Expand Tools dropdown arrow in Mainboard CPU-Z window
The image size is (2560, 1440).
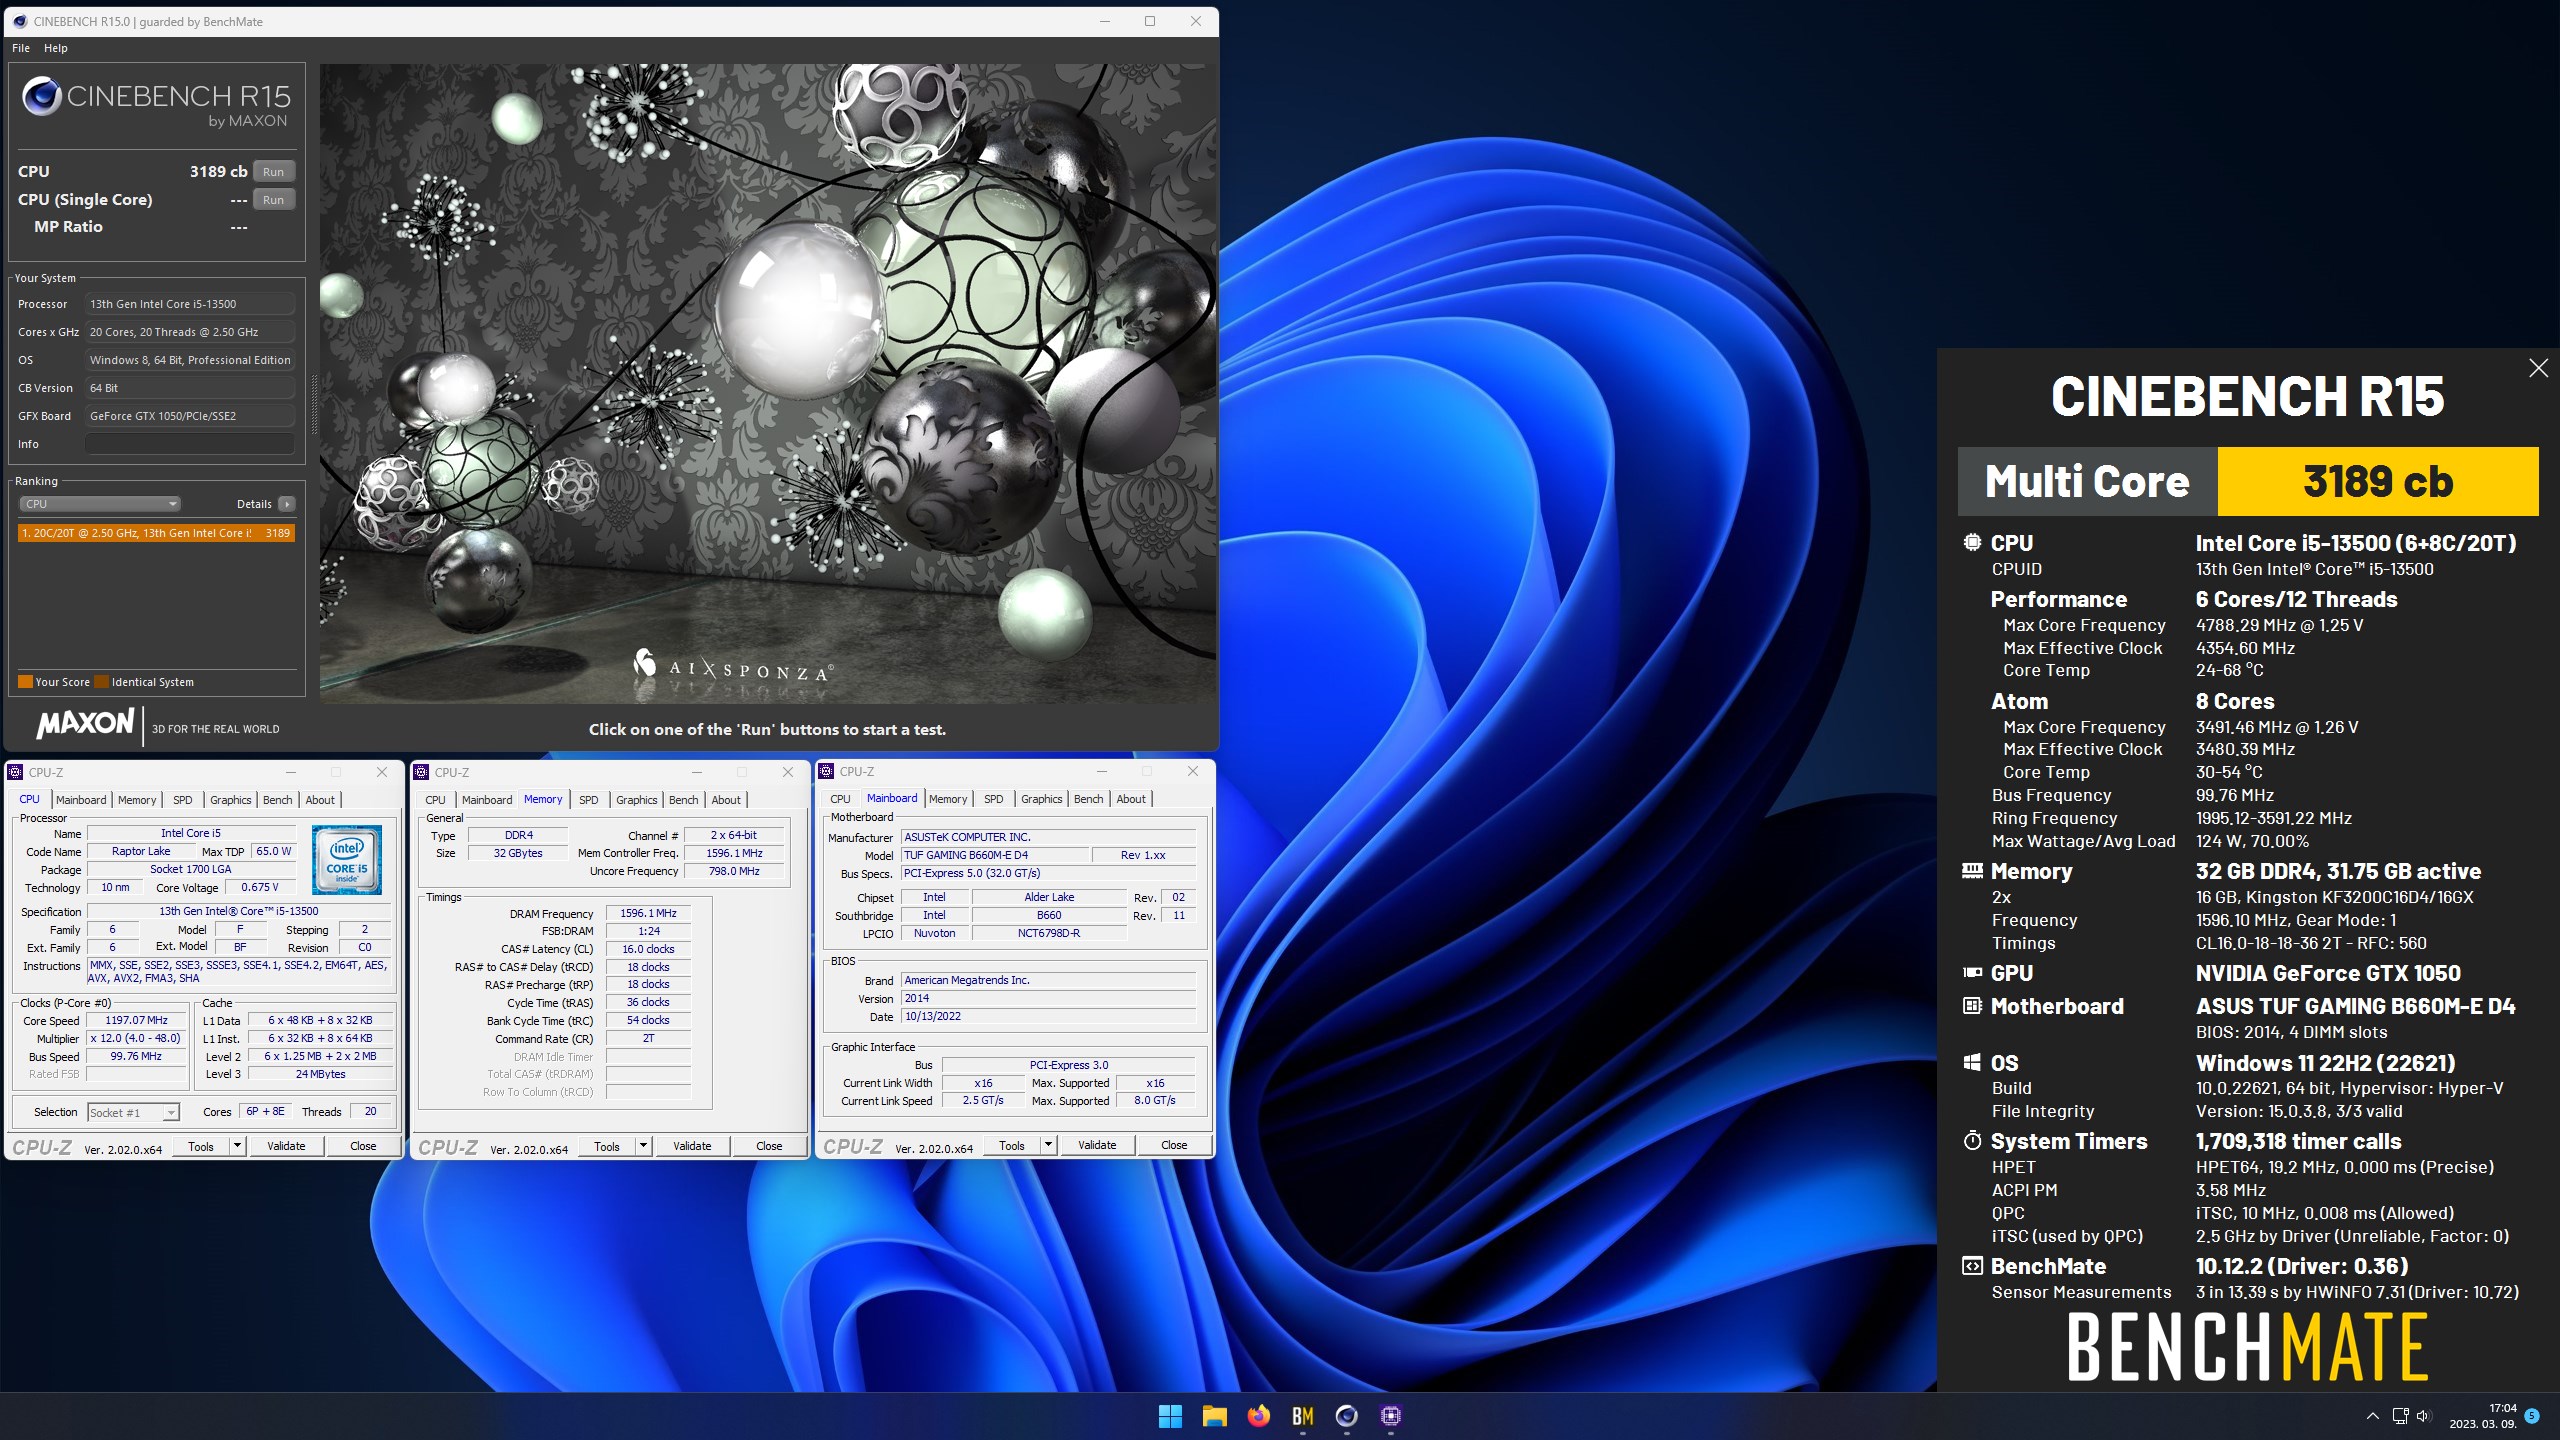1049,1145
